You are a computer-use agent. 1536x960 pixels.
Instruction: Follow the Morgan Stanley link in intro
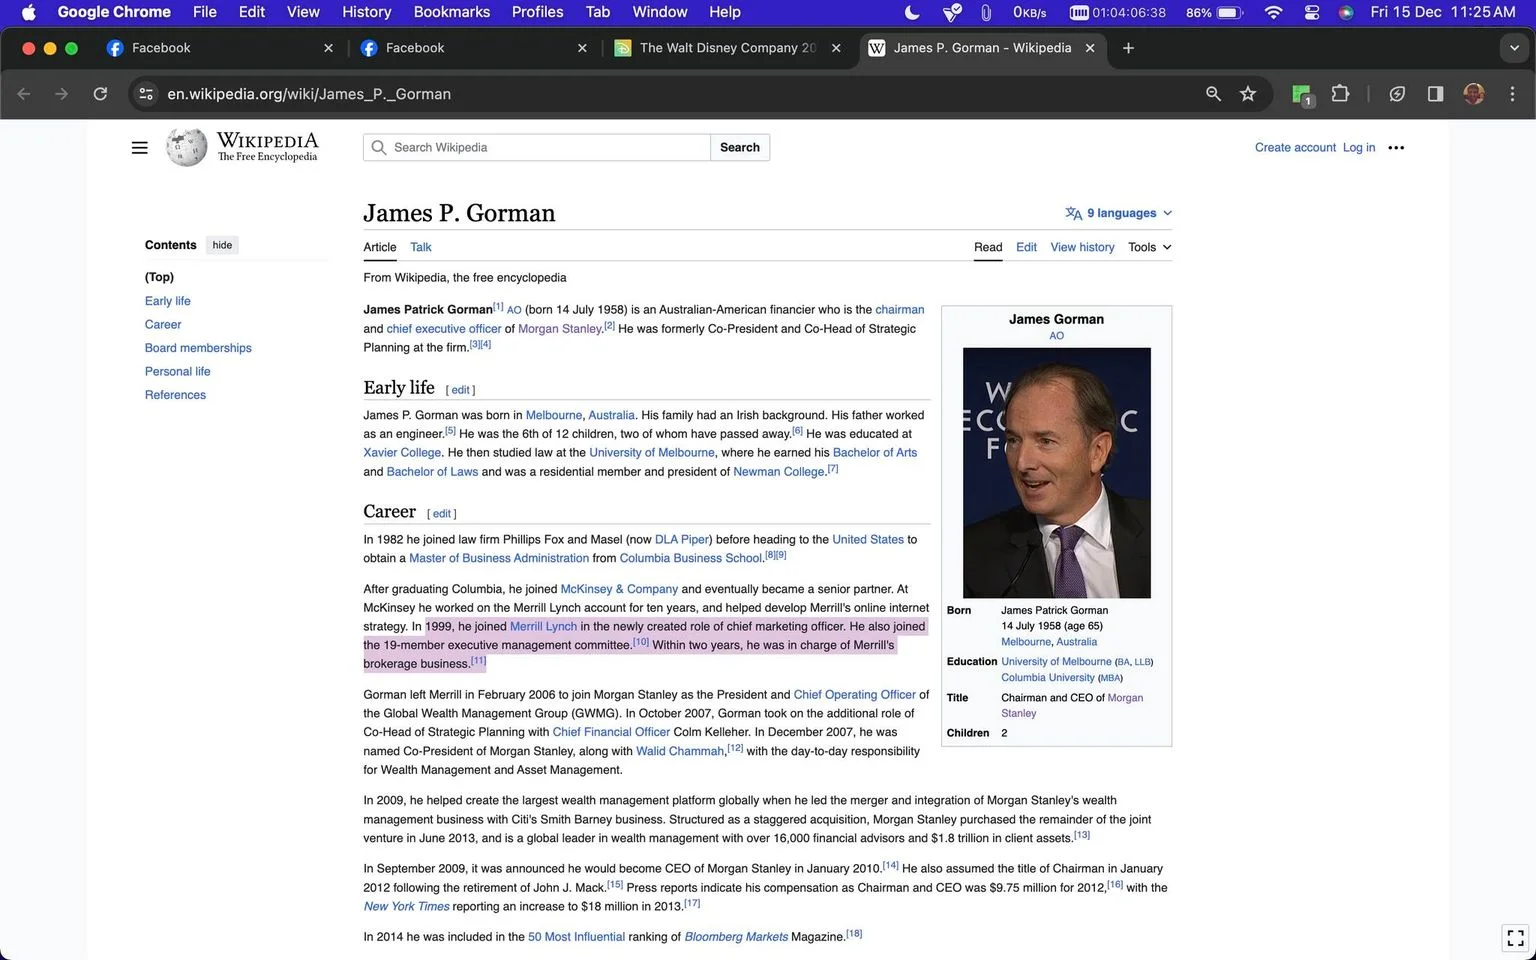coord(560,329)
